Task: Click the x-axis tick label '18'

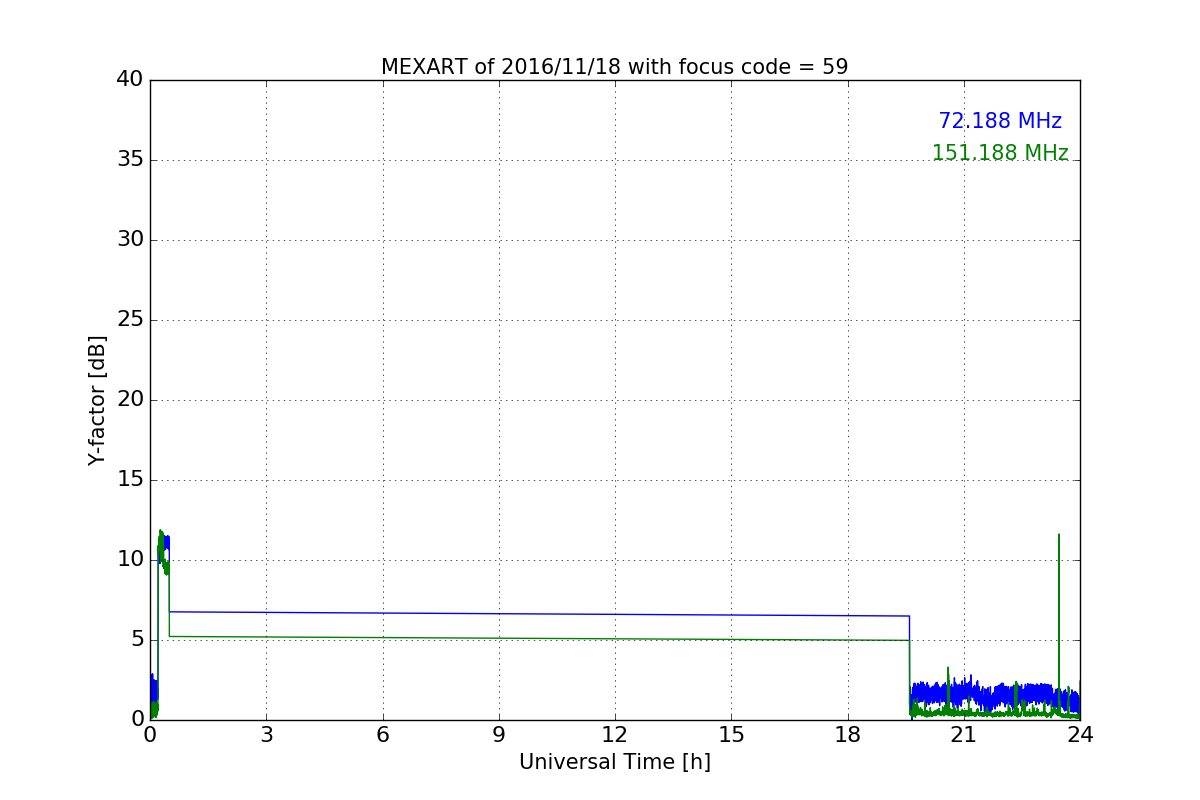Action: [x=847, y=735]
